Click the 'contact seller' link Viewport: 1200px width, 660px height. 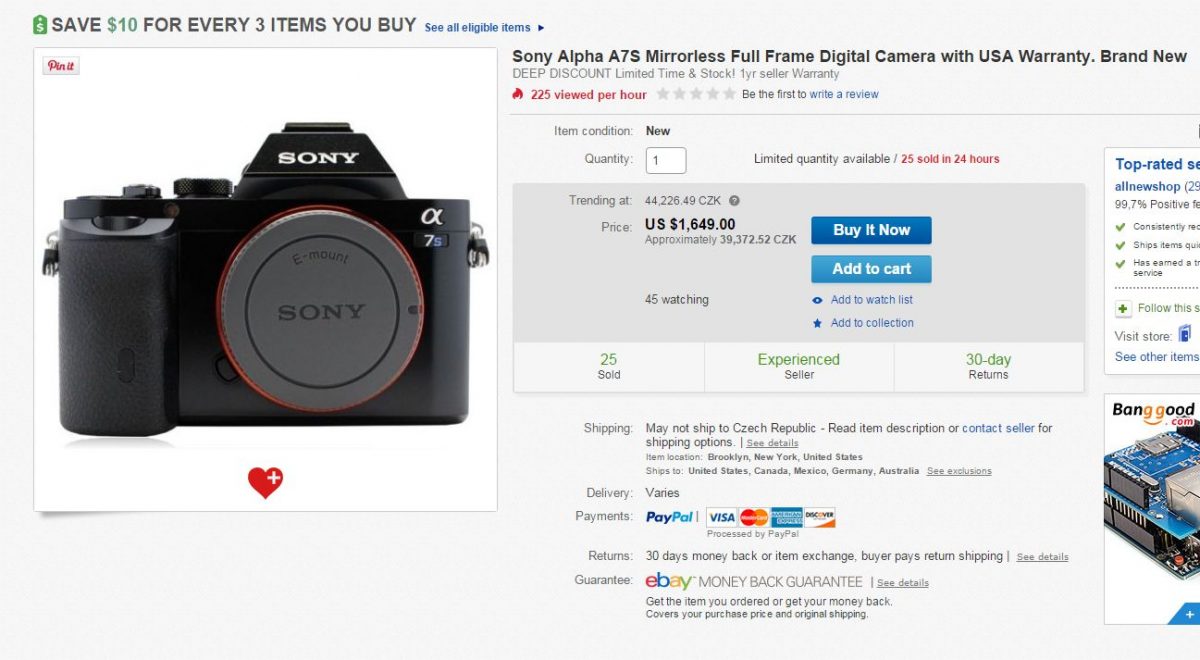pos(998,428)
